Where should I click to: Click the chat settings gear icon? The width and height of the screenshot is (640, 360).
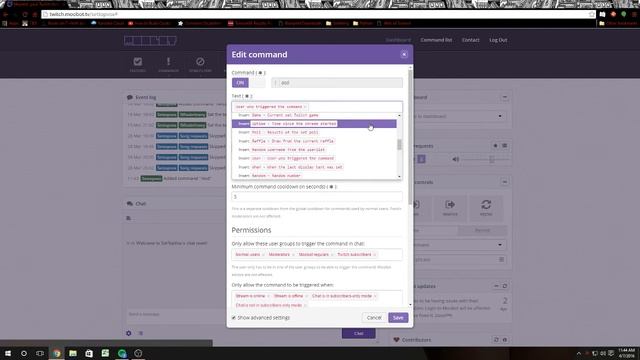click(129, 333)
